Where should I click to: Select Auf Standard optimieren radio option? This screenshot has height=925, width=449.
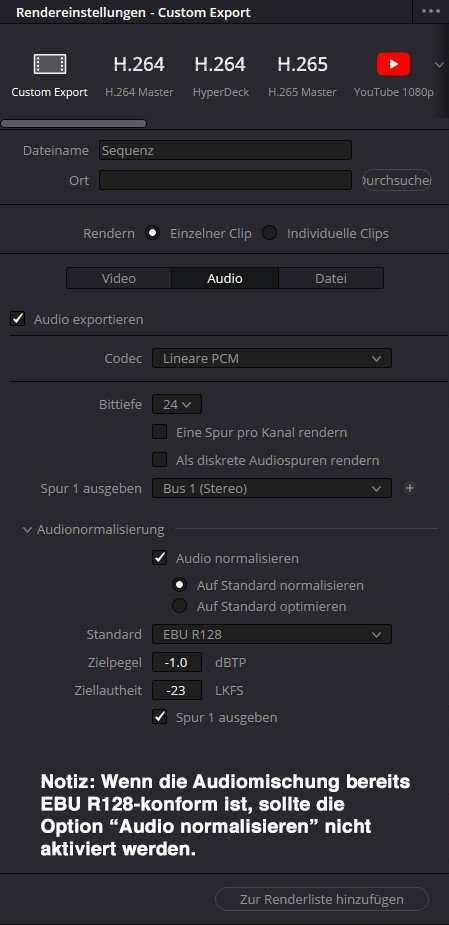(179, 606)
